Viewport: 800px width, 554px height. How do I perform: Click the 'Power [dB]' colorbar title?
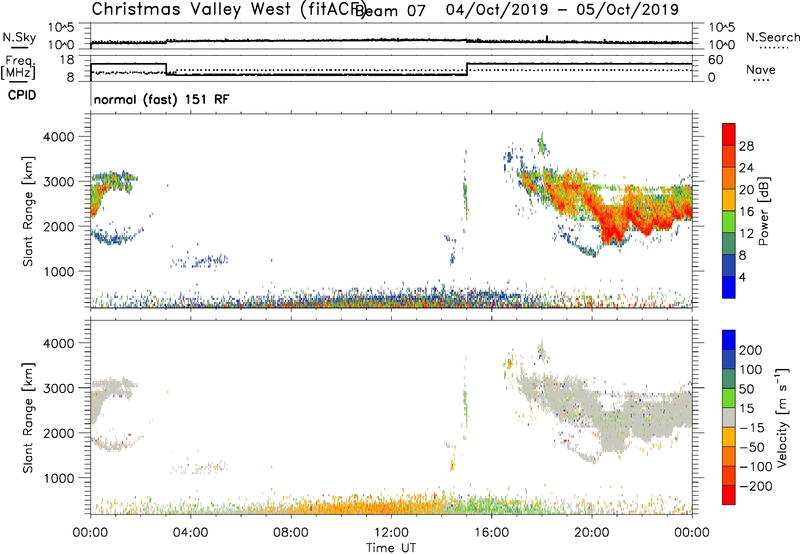(763, 211)
